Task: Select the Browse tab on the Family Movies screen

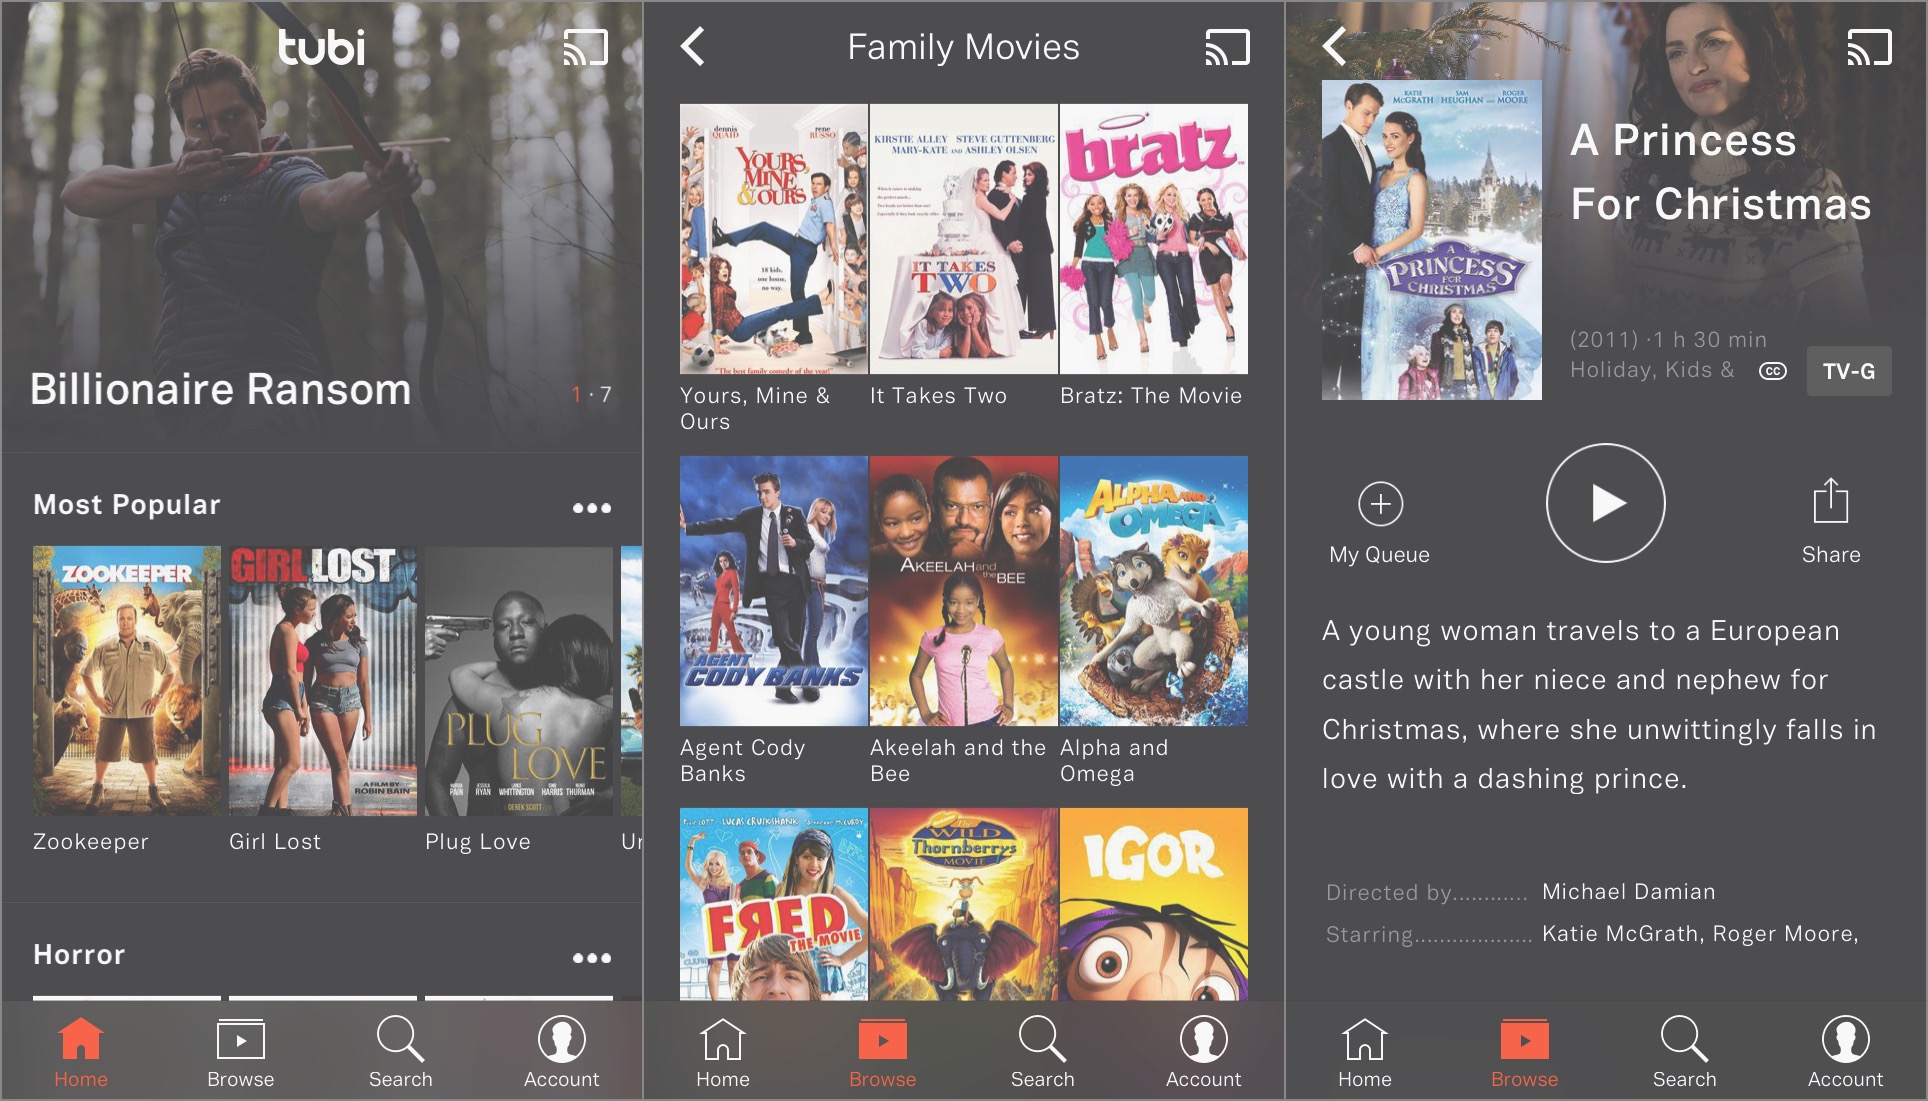Action: pyautogui.click(x=883, y=1053)
